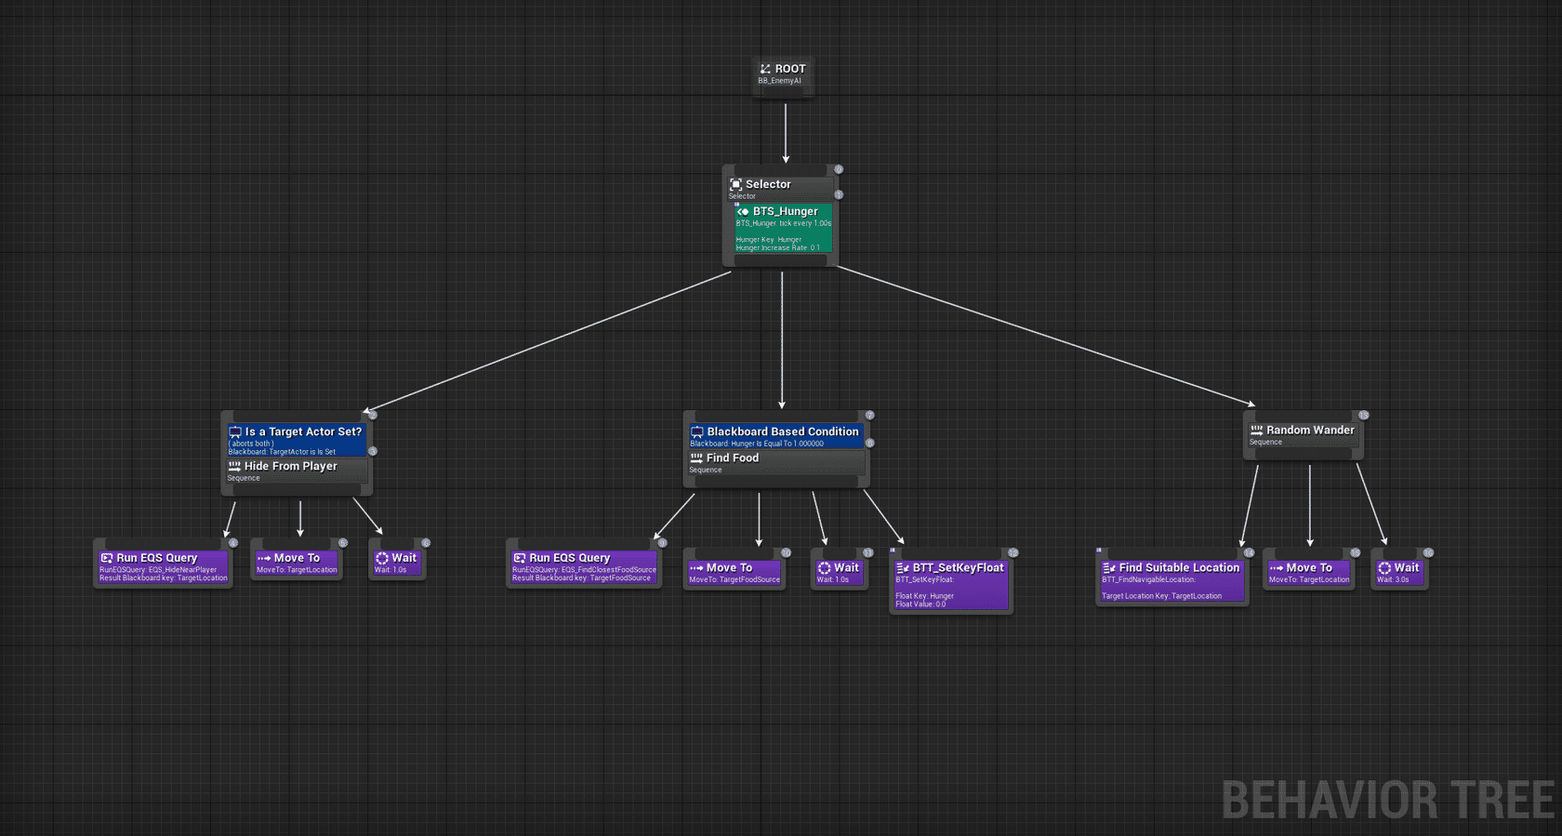Click the Blackboard Based Condition decorator icon
The image size is (1562, 836).
[697, 432]
